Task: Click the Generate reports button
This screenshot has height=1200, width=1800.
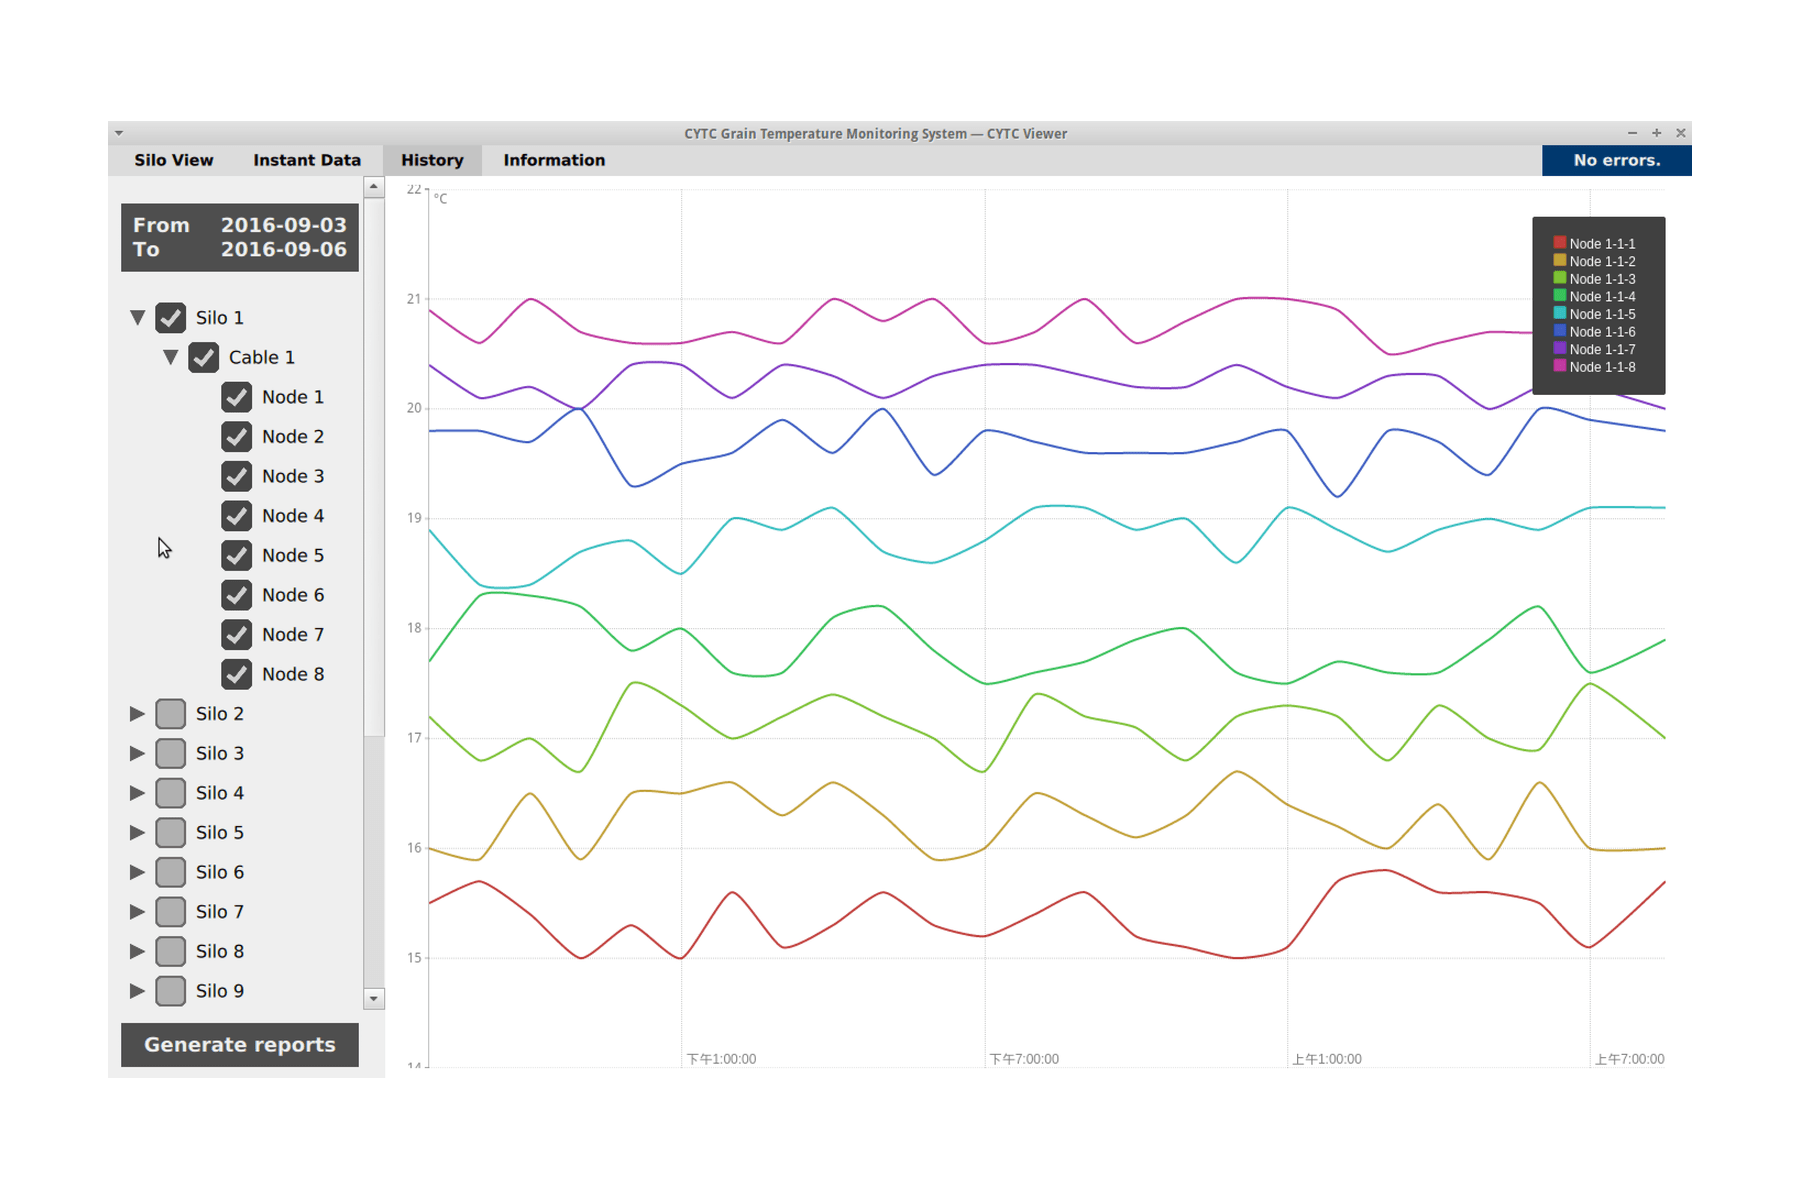Action: [x=240, y=1045]
